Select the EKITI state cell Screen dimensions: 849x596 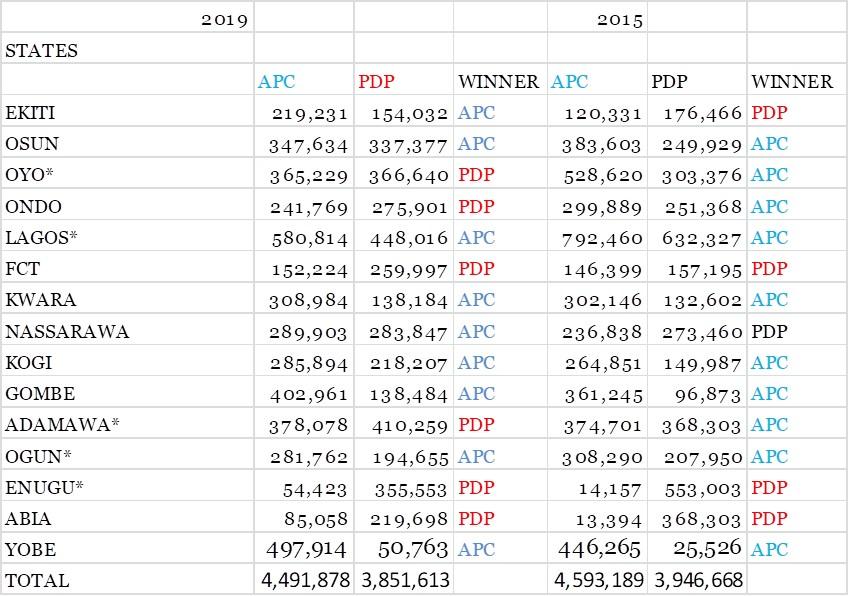(x=30, y=113)
